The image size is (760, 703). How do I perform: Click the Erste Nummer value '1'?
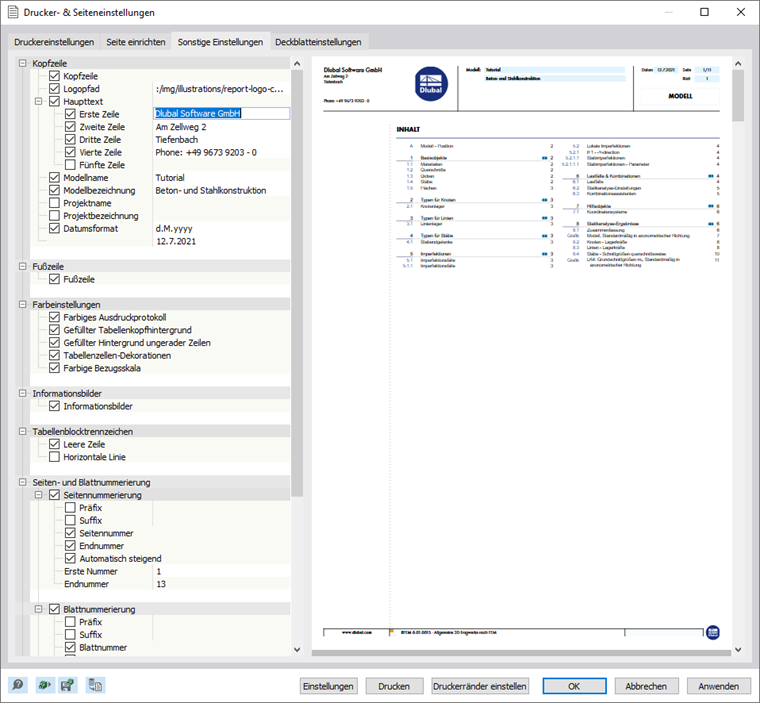(222, 571)
